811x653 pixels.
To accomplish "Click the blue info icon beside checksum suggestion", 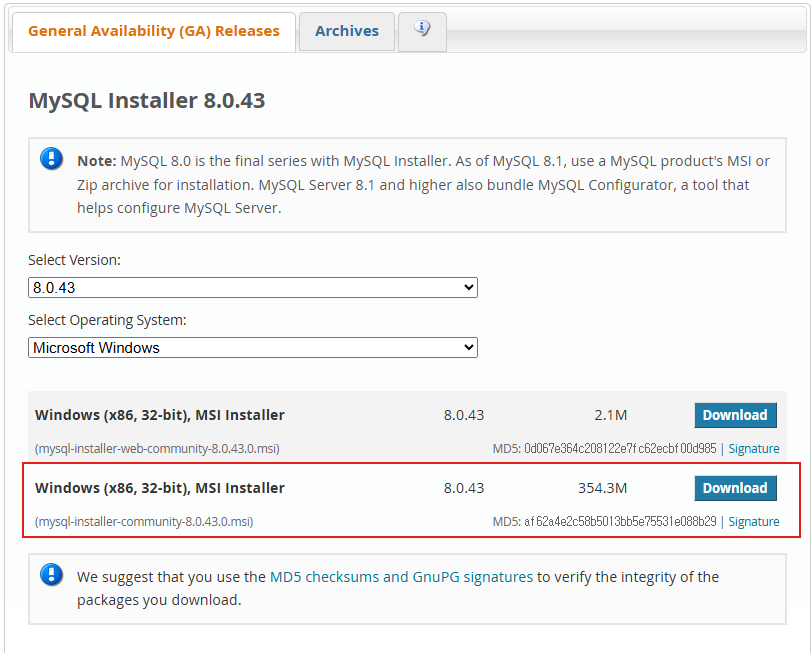I will click(x=52, y=574).
